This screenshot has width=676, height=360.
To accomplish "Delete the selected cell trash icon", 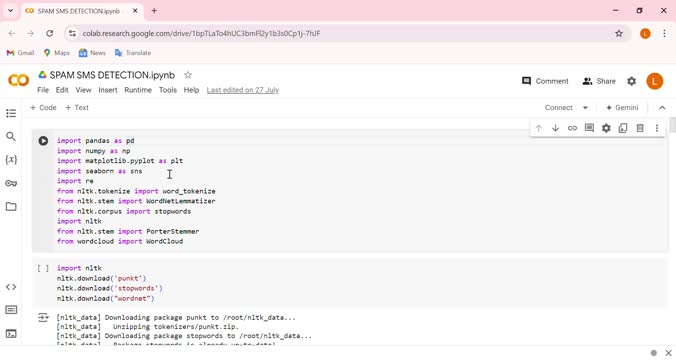I will 640,128.
